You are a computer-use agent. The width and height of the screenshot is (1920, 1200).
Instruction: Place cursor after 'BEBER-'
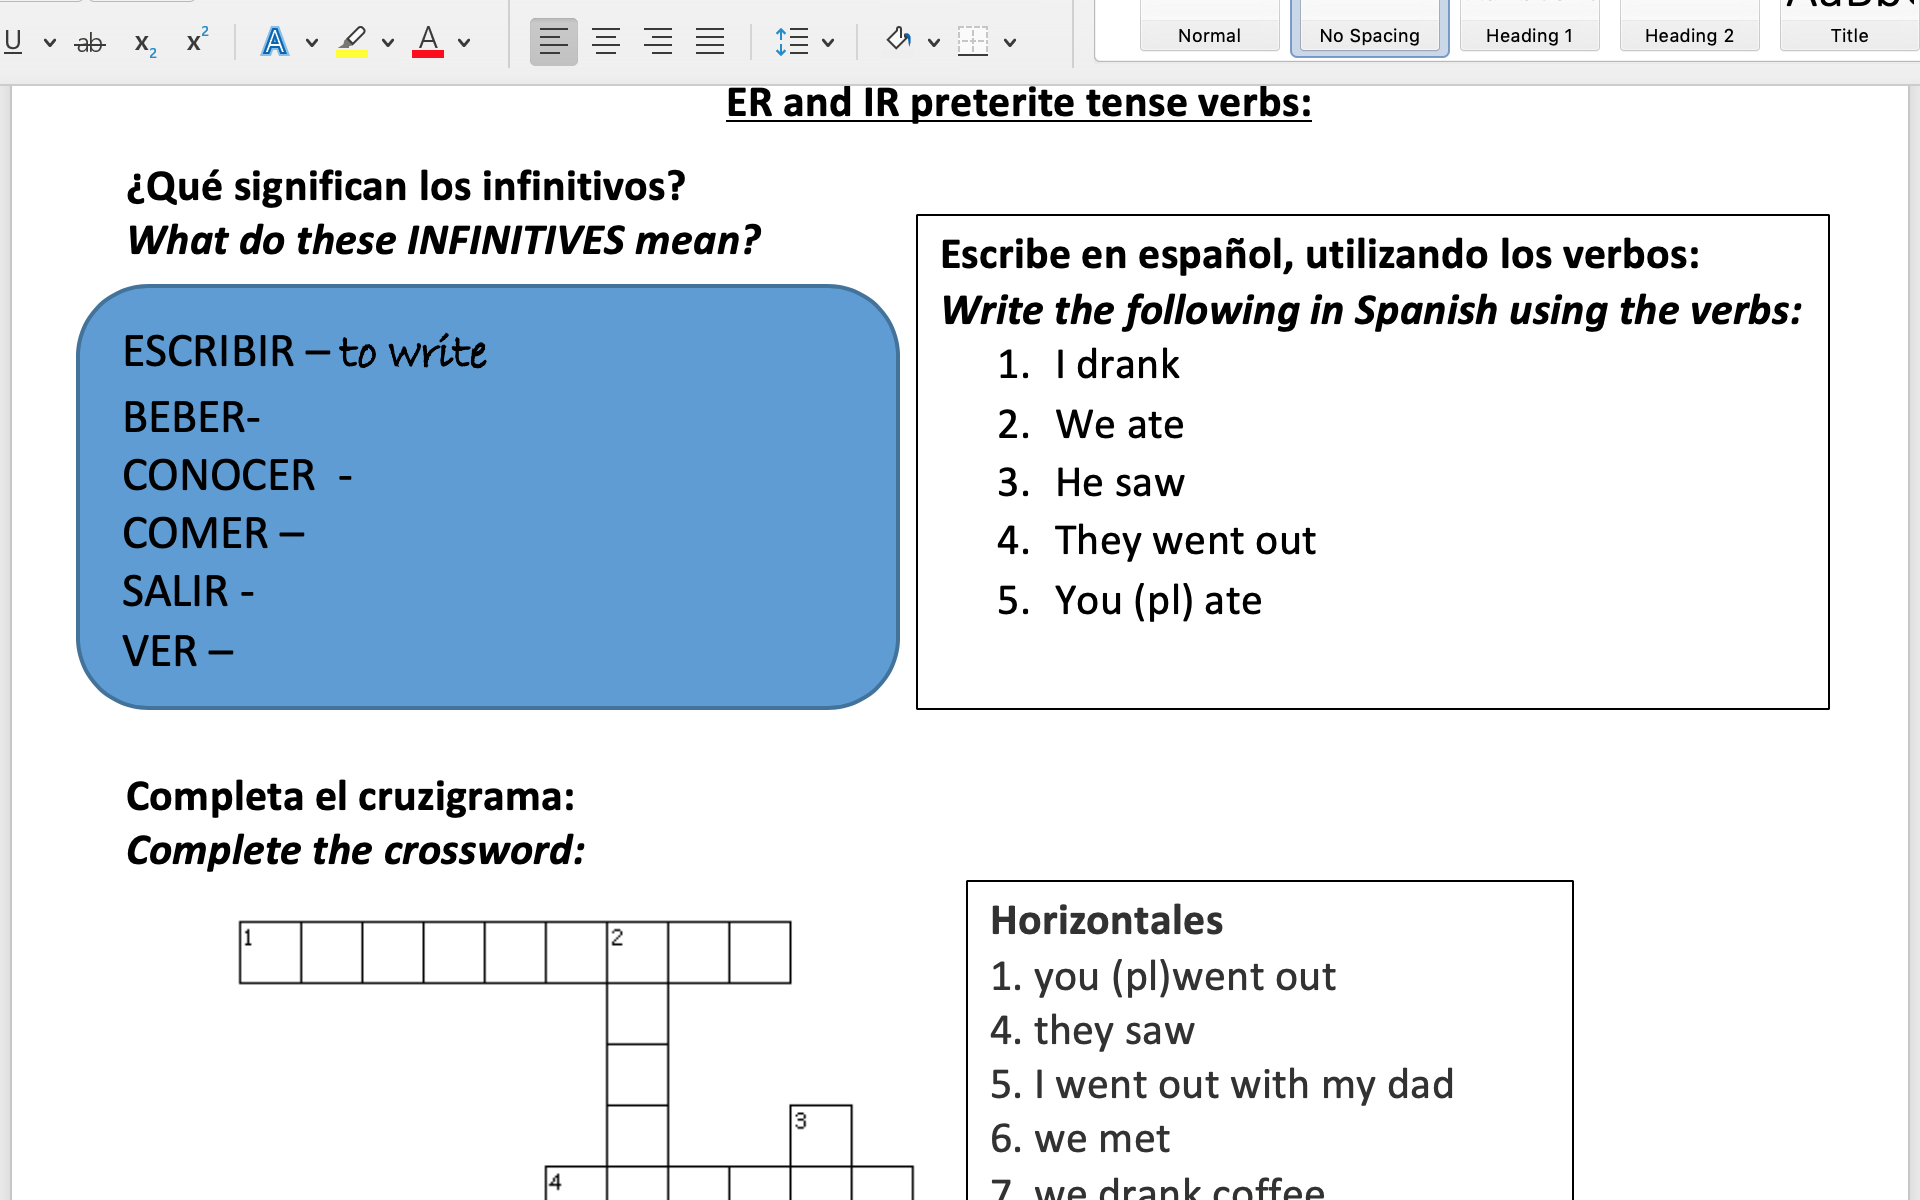pyautogui.click(x=262, y=417)
